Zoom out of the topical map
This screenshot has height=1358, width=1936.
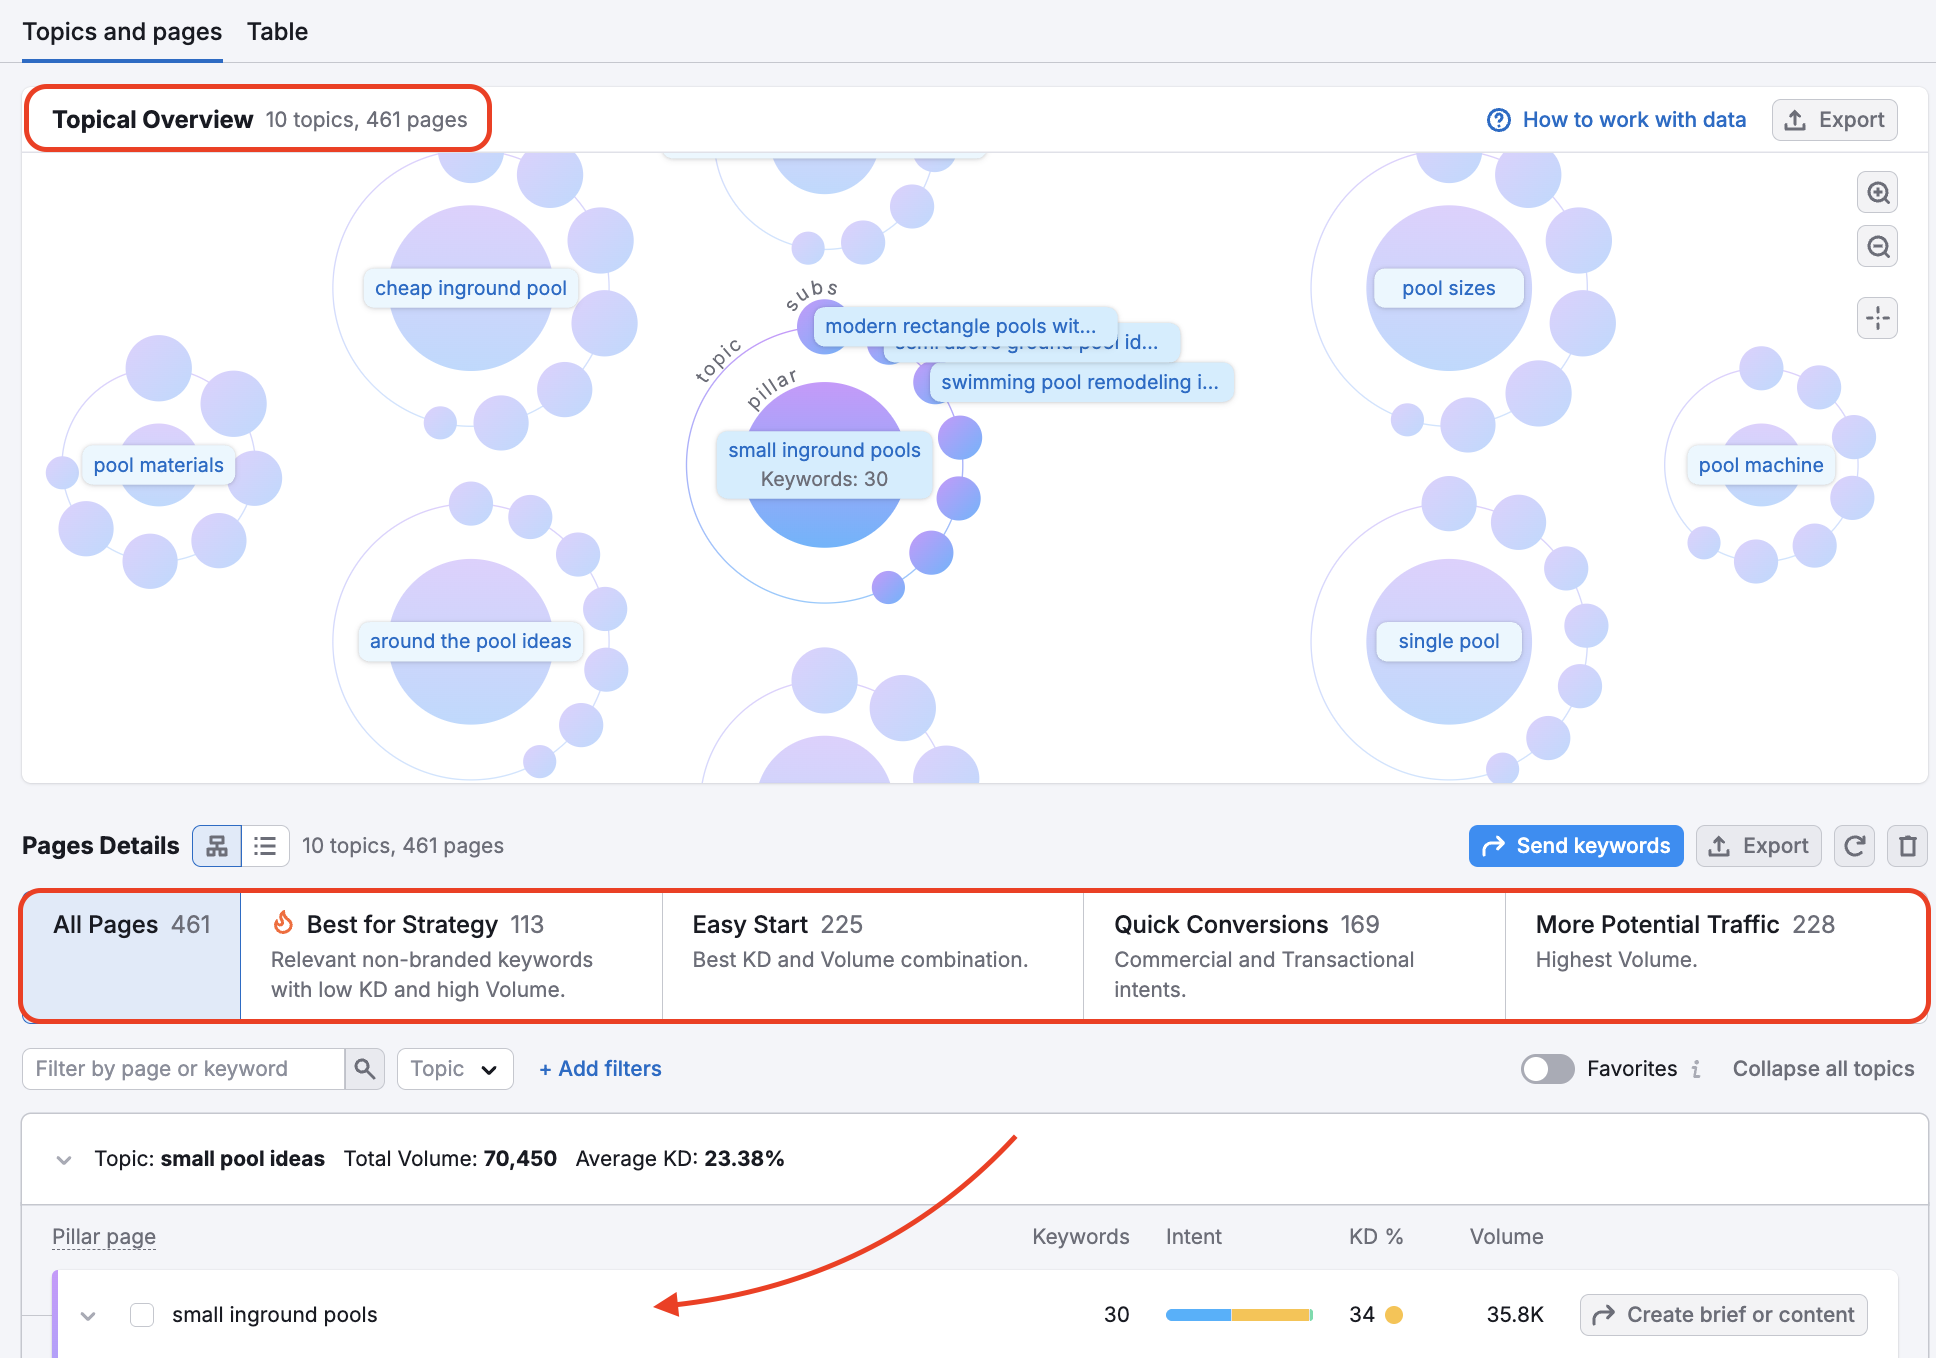coord(1878,247)
